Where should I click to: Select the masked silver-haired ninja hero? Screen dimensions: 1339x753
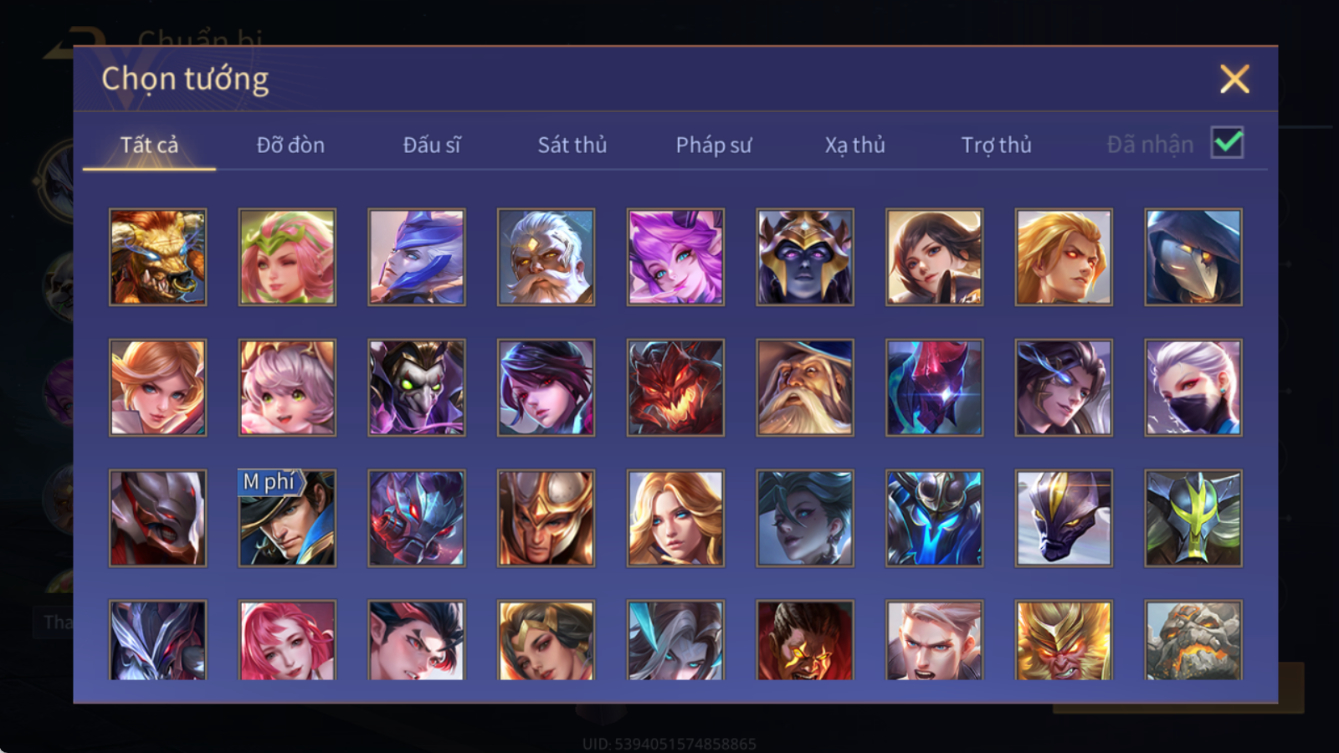click(1194, 387)
